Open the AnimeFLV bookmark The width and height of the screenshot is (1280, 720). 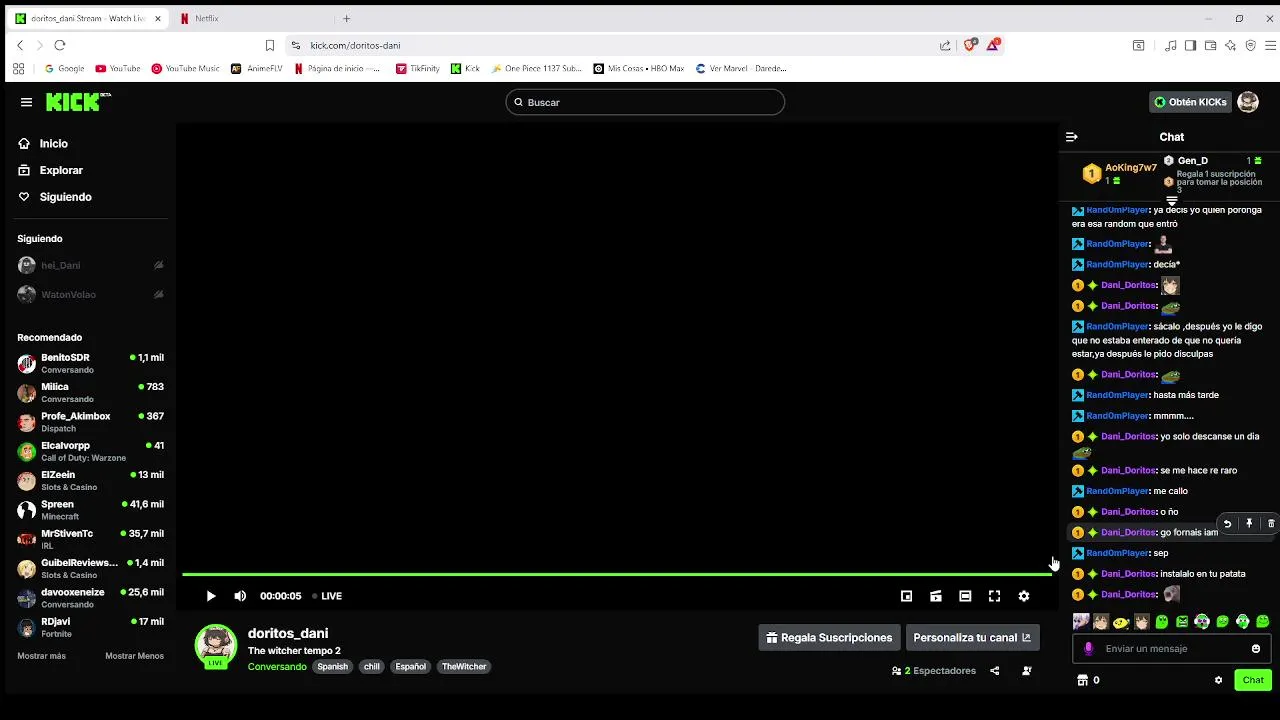[x=257, y=69]
